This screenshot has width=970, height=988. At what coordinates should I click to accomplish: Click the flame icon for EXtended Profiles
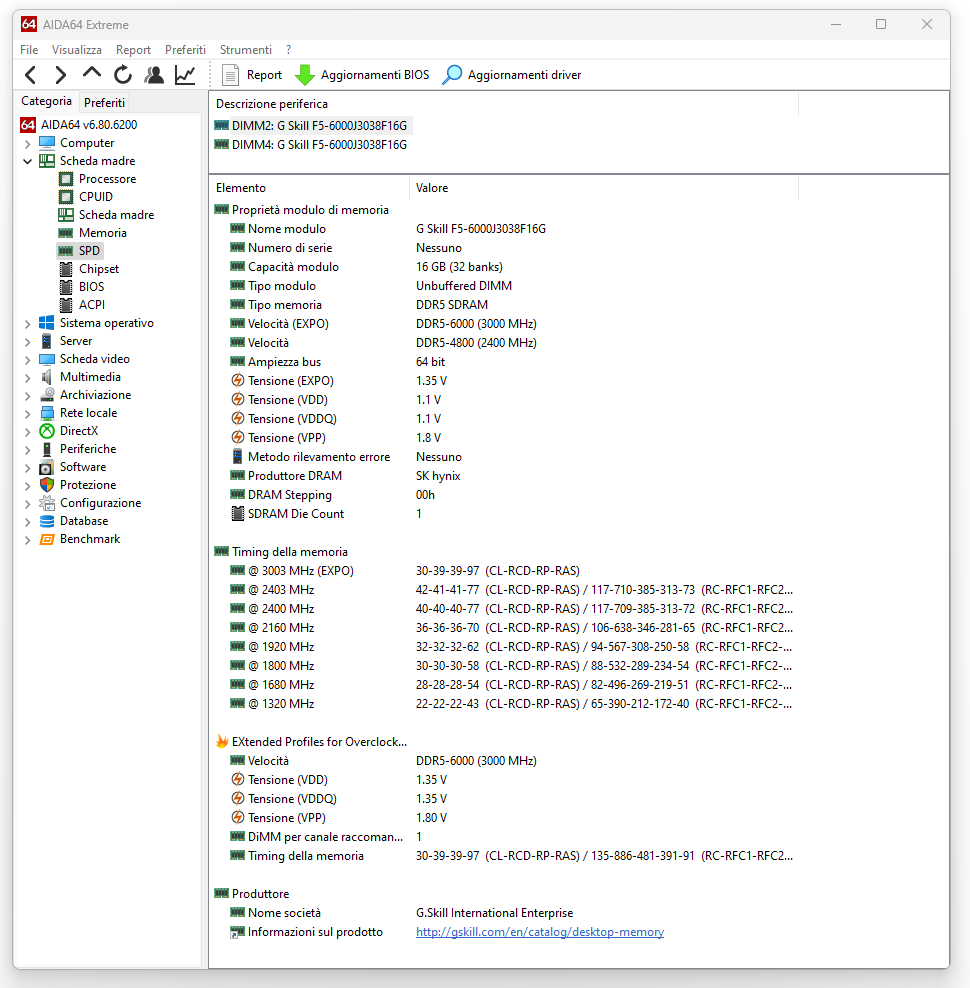point(222,742)
